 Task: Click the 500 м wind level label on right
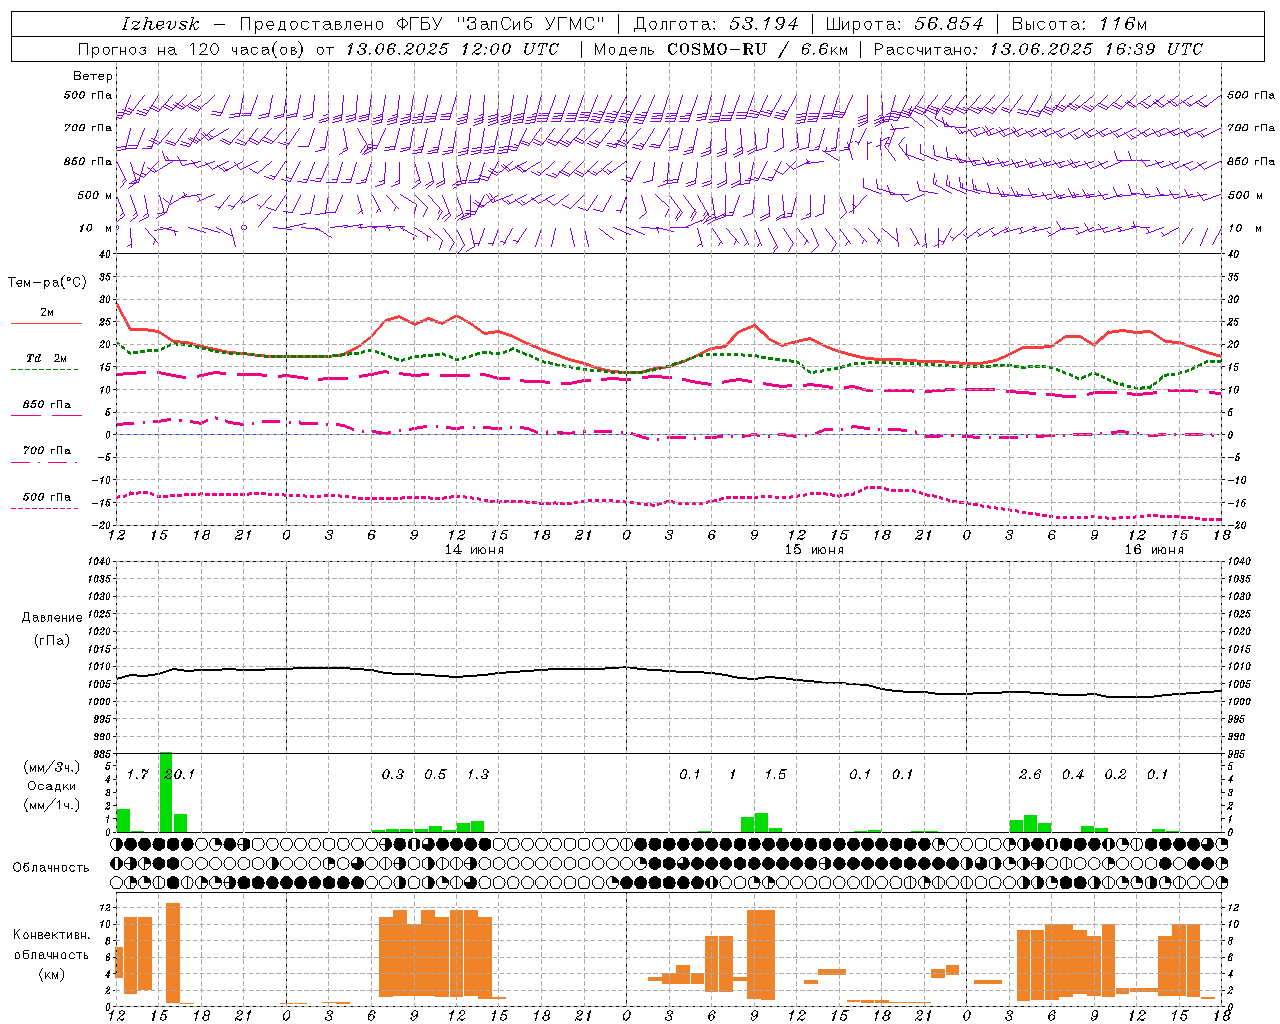(1244, 195)
